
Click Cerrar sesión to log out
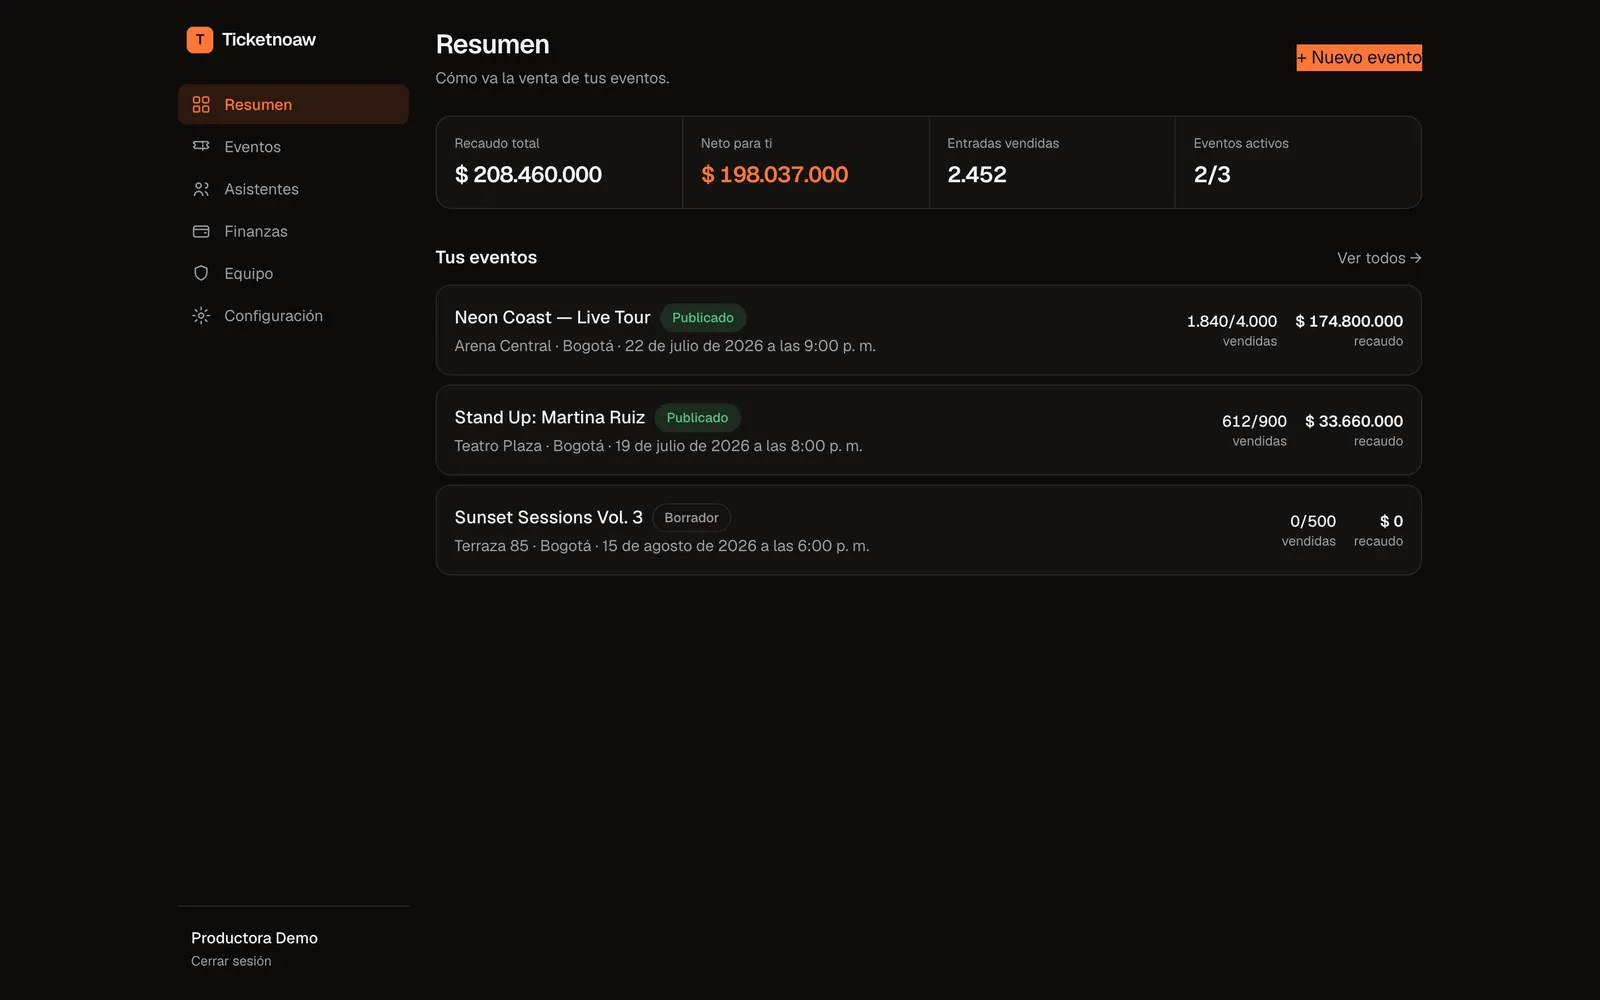coord(231,961)
